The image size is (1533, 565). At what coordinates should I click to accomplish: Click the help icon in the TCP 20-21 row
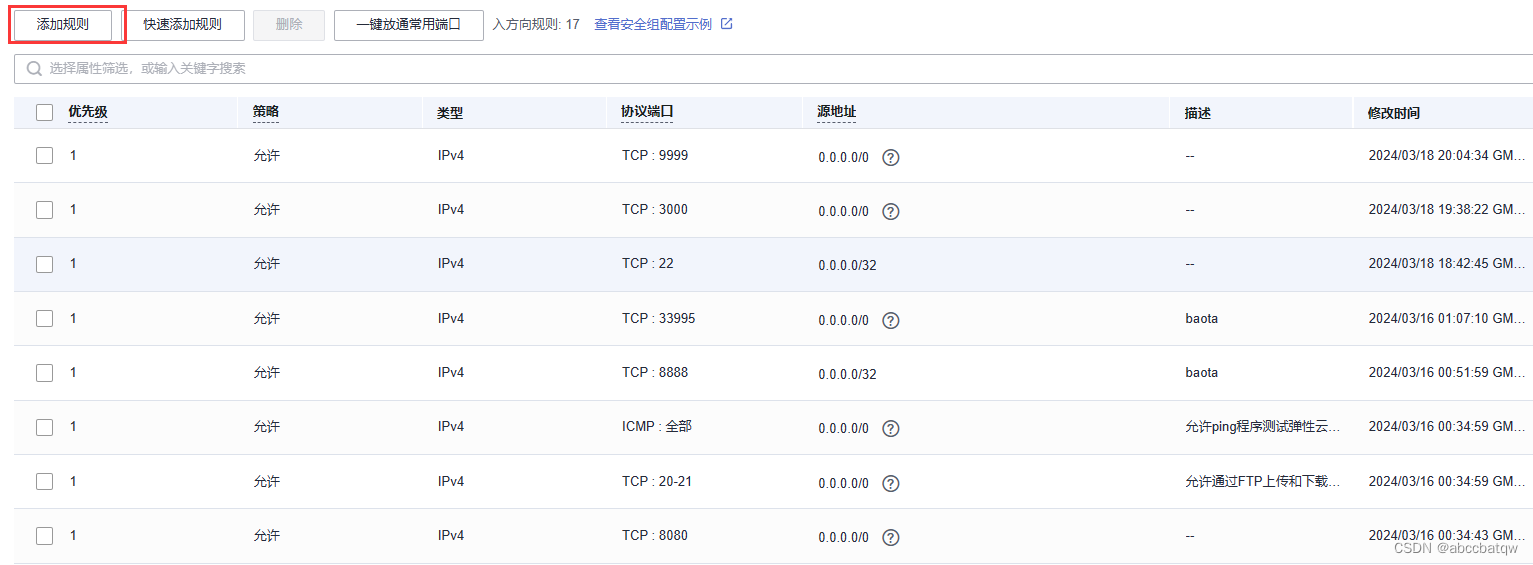point(891,483)
